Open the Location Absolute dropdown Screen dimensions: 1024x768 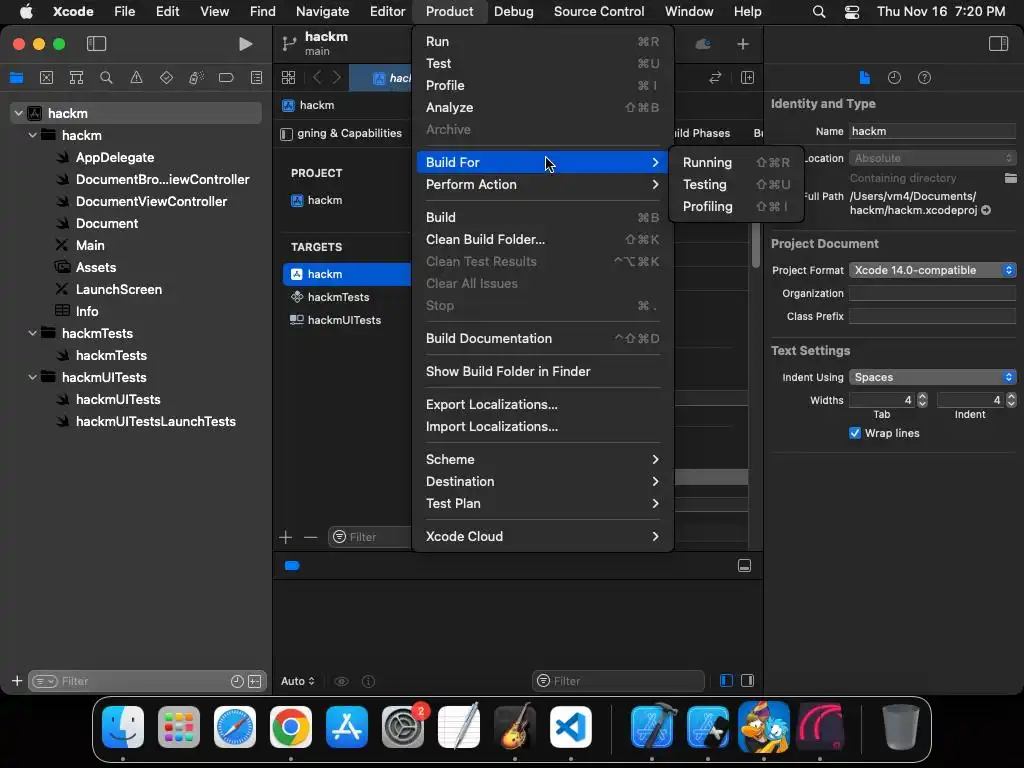(x=932, y=159)
